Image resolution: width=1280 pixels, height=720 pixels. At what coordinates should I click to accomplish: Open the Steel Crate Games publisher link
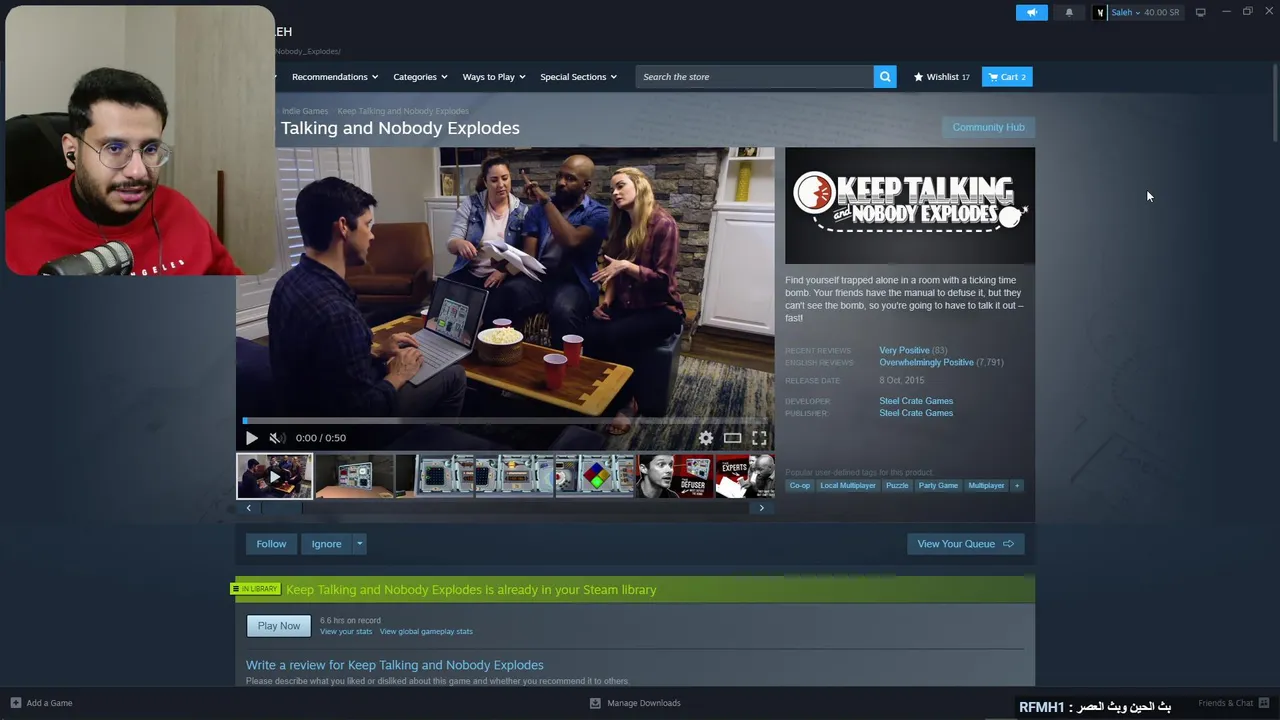click(916, 413)
